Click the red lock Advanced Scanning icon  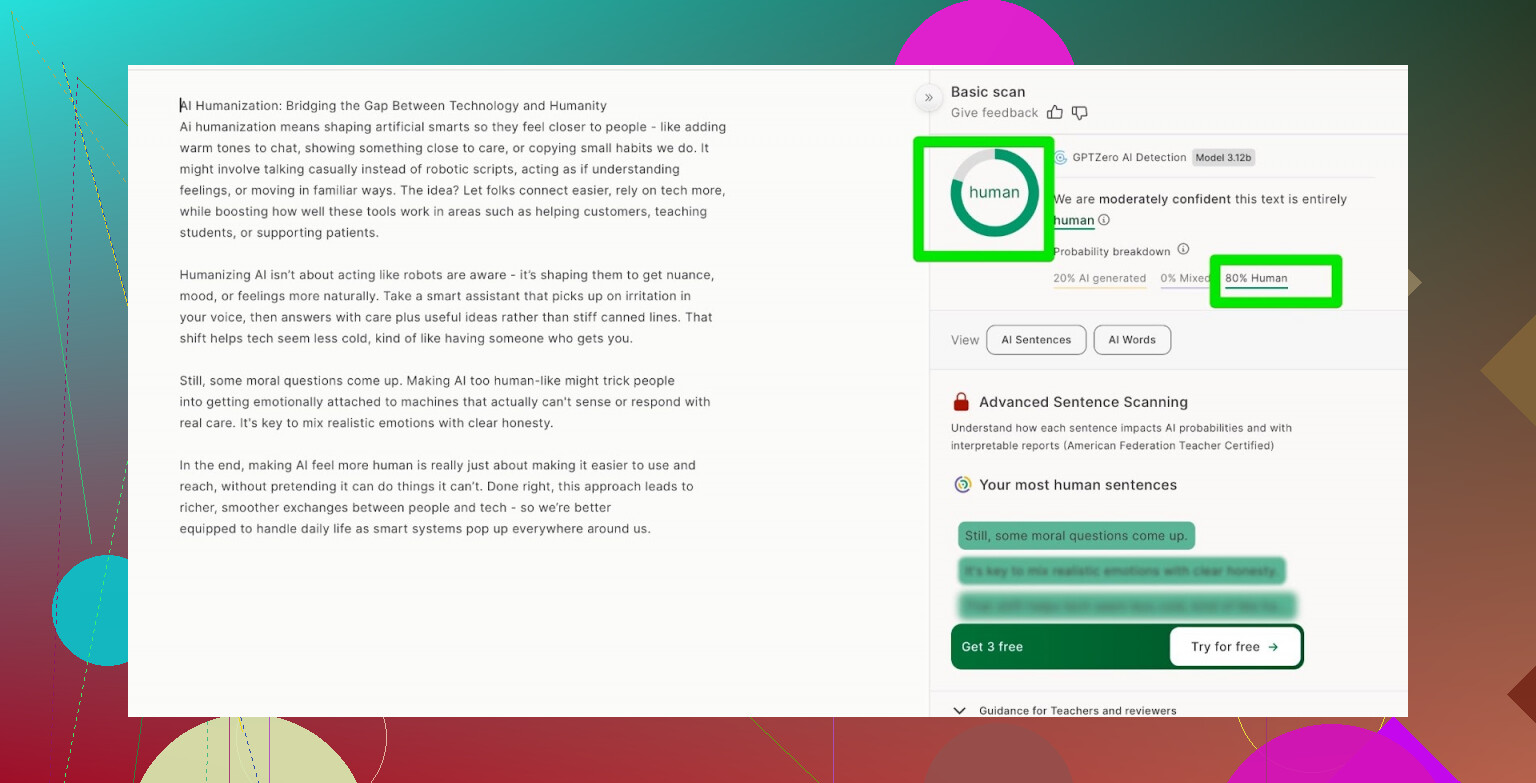click(961, 402)
